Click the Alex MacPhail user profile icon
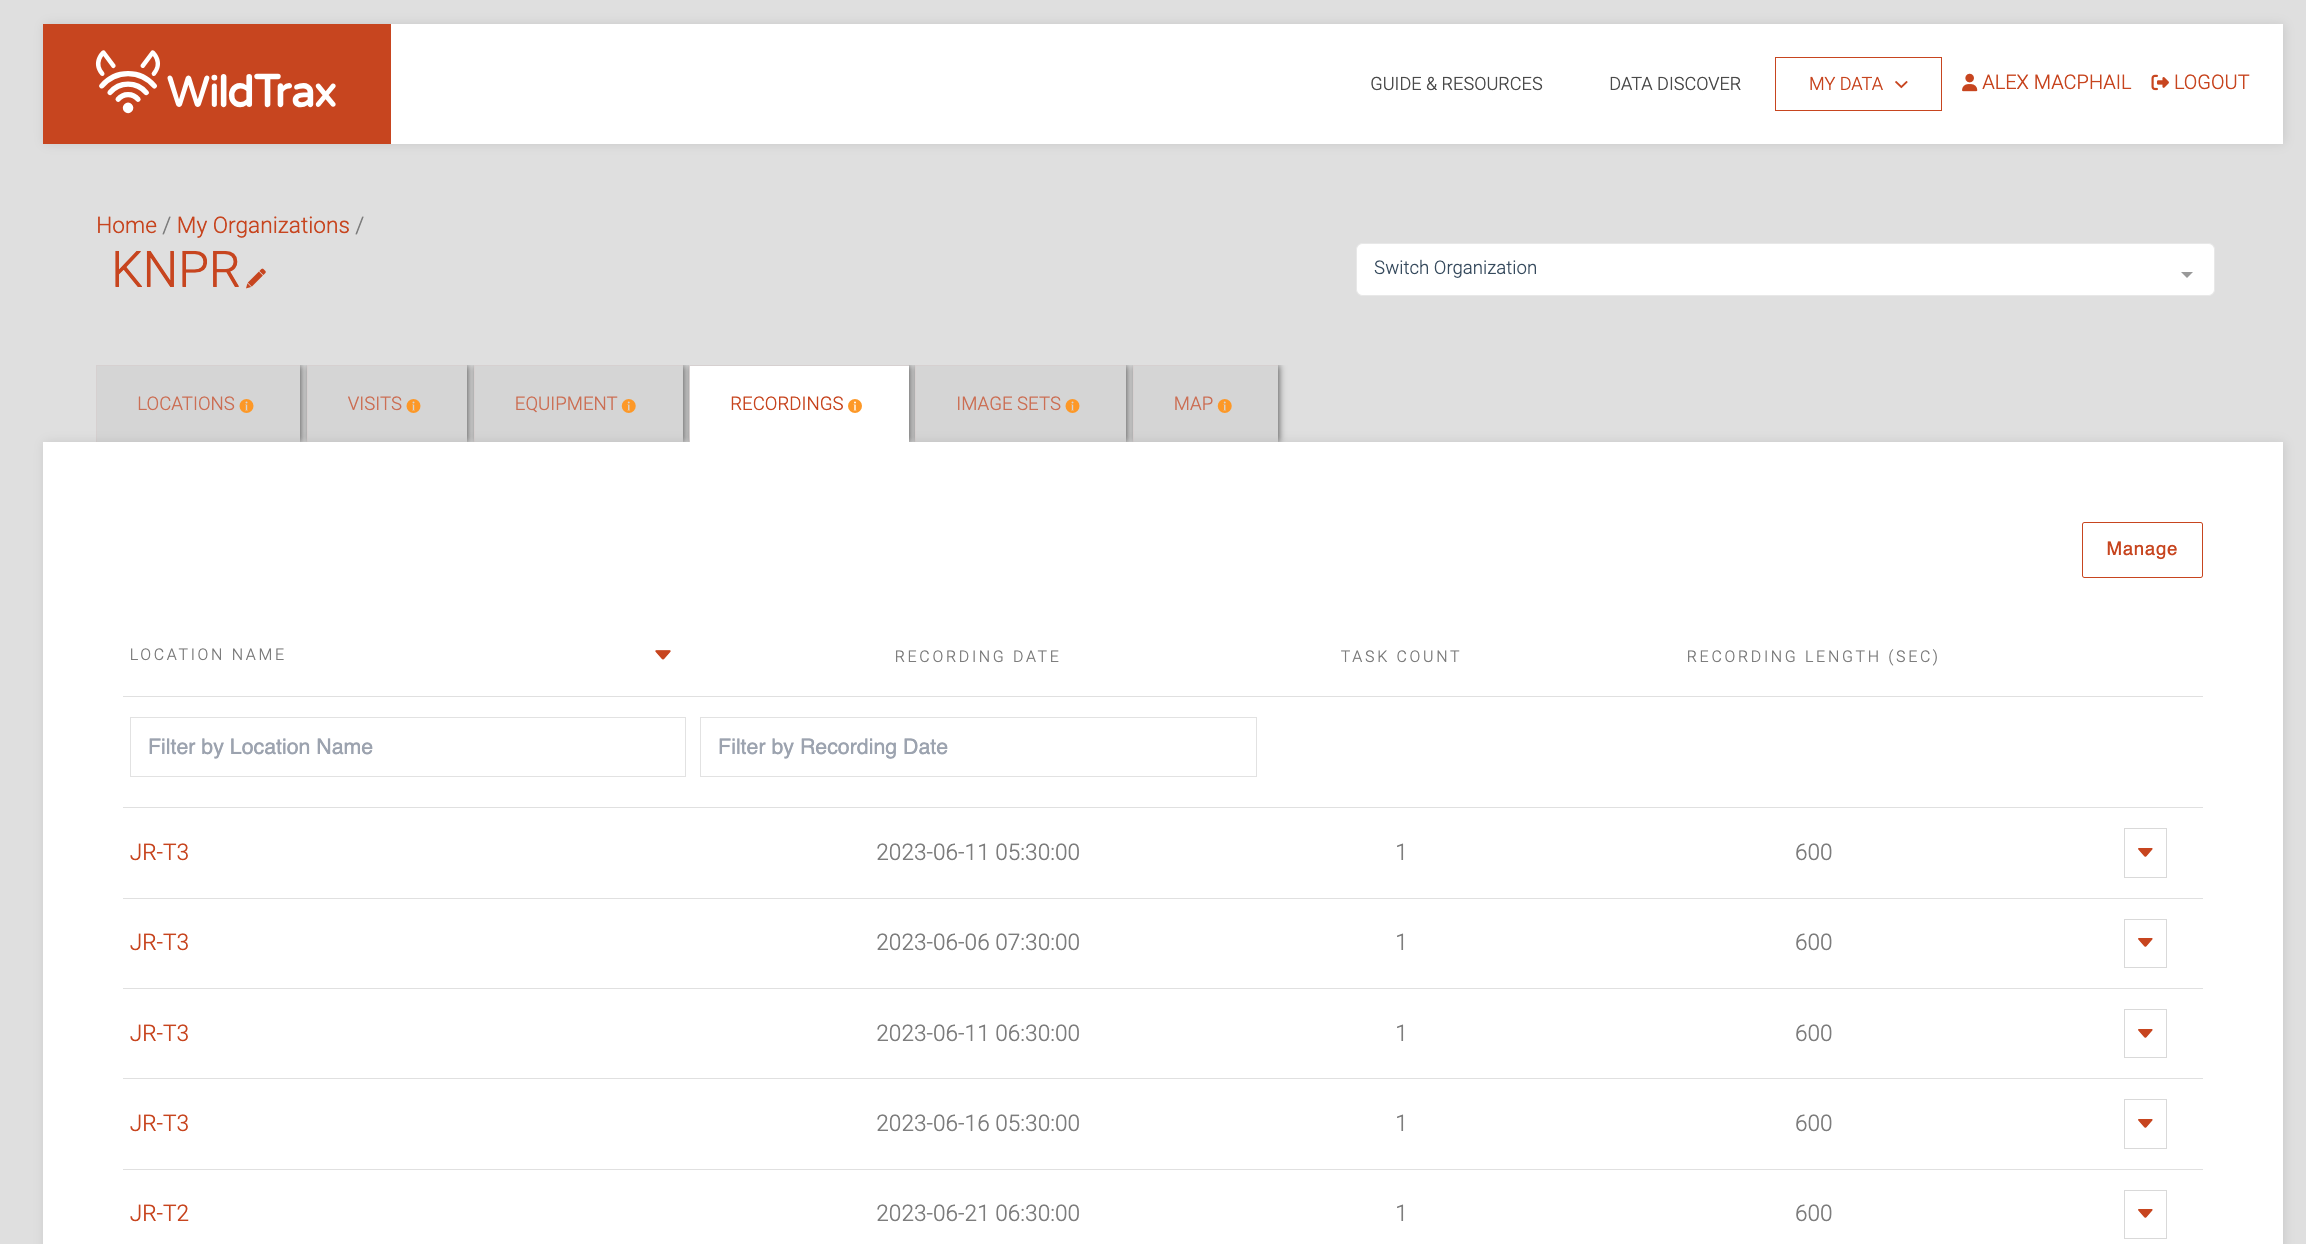Viewport: 2306px width, 1244px height. 1969,83
